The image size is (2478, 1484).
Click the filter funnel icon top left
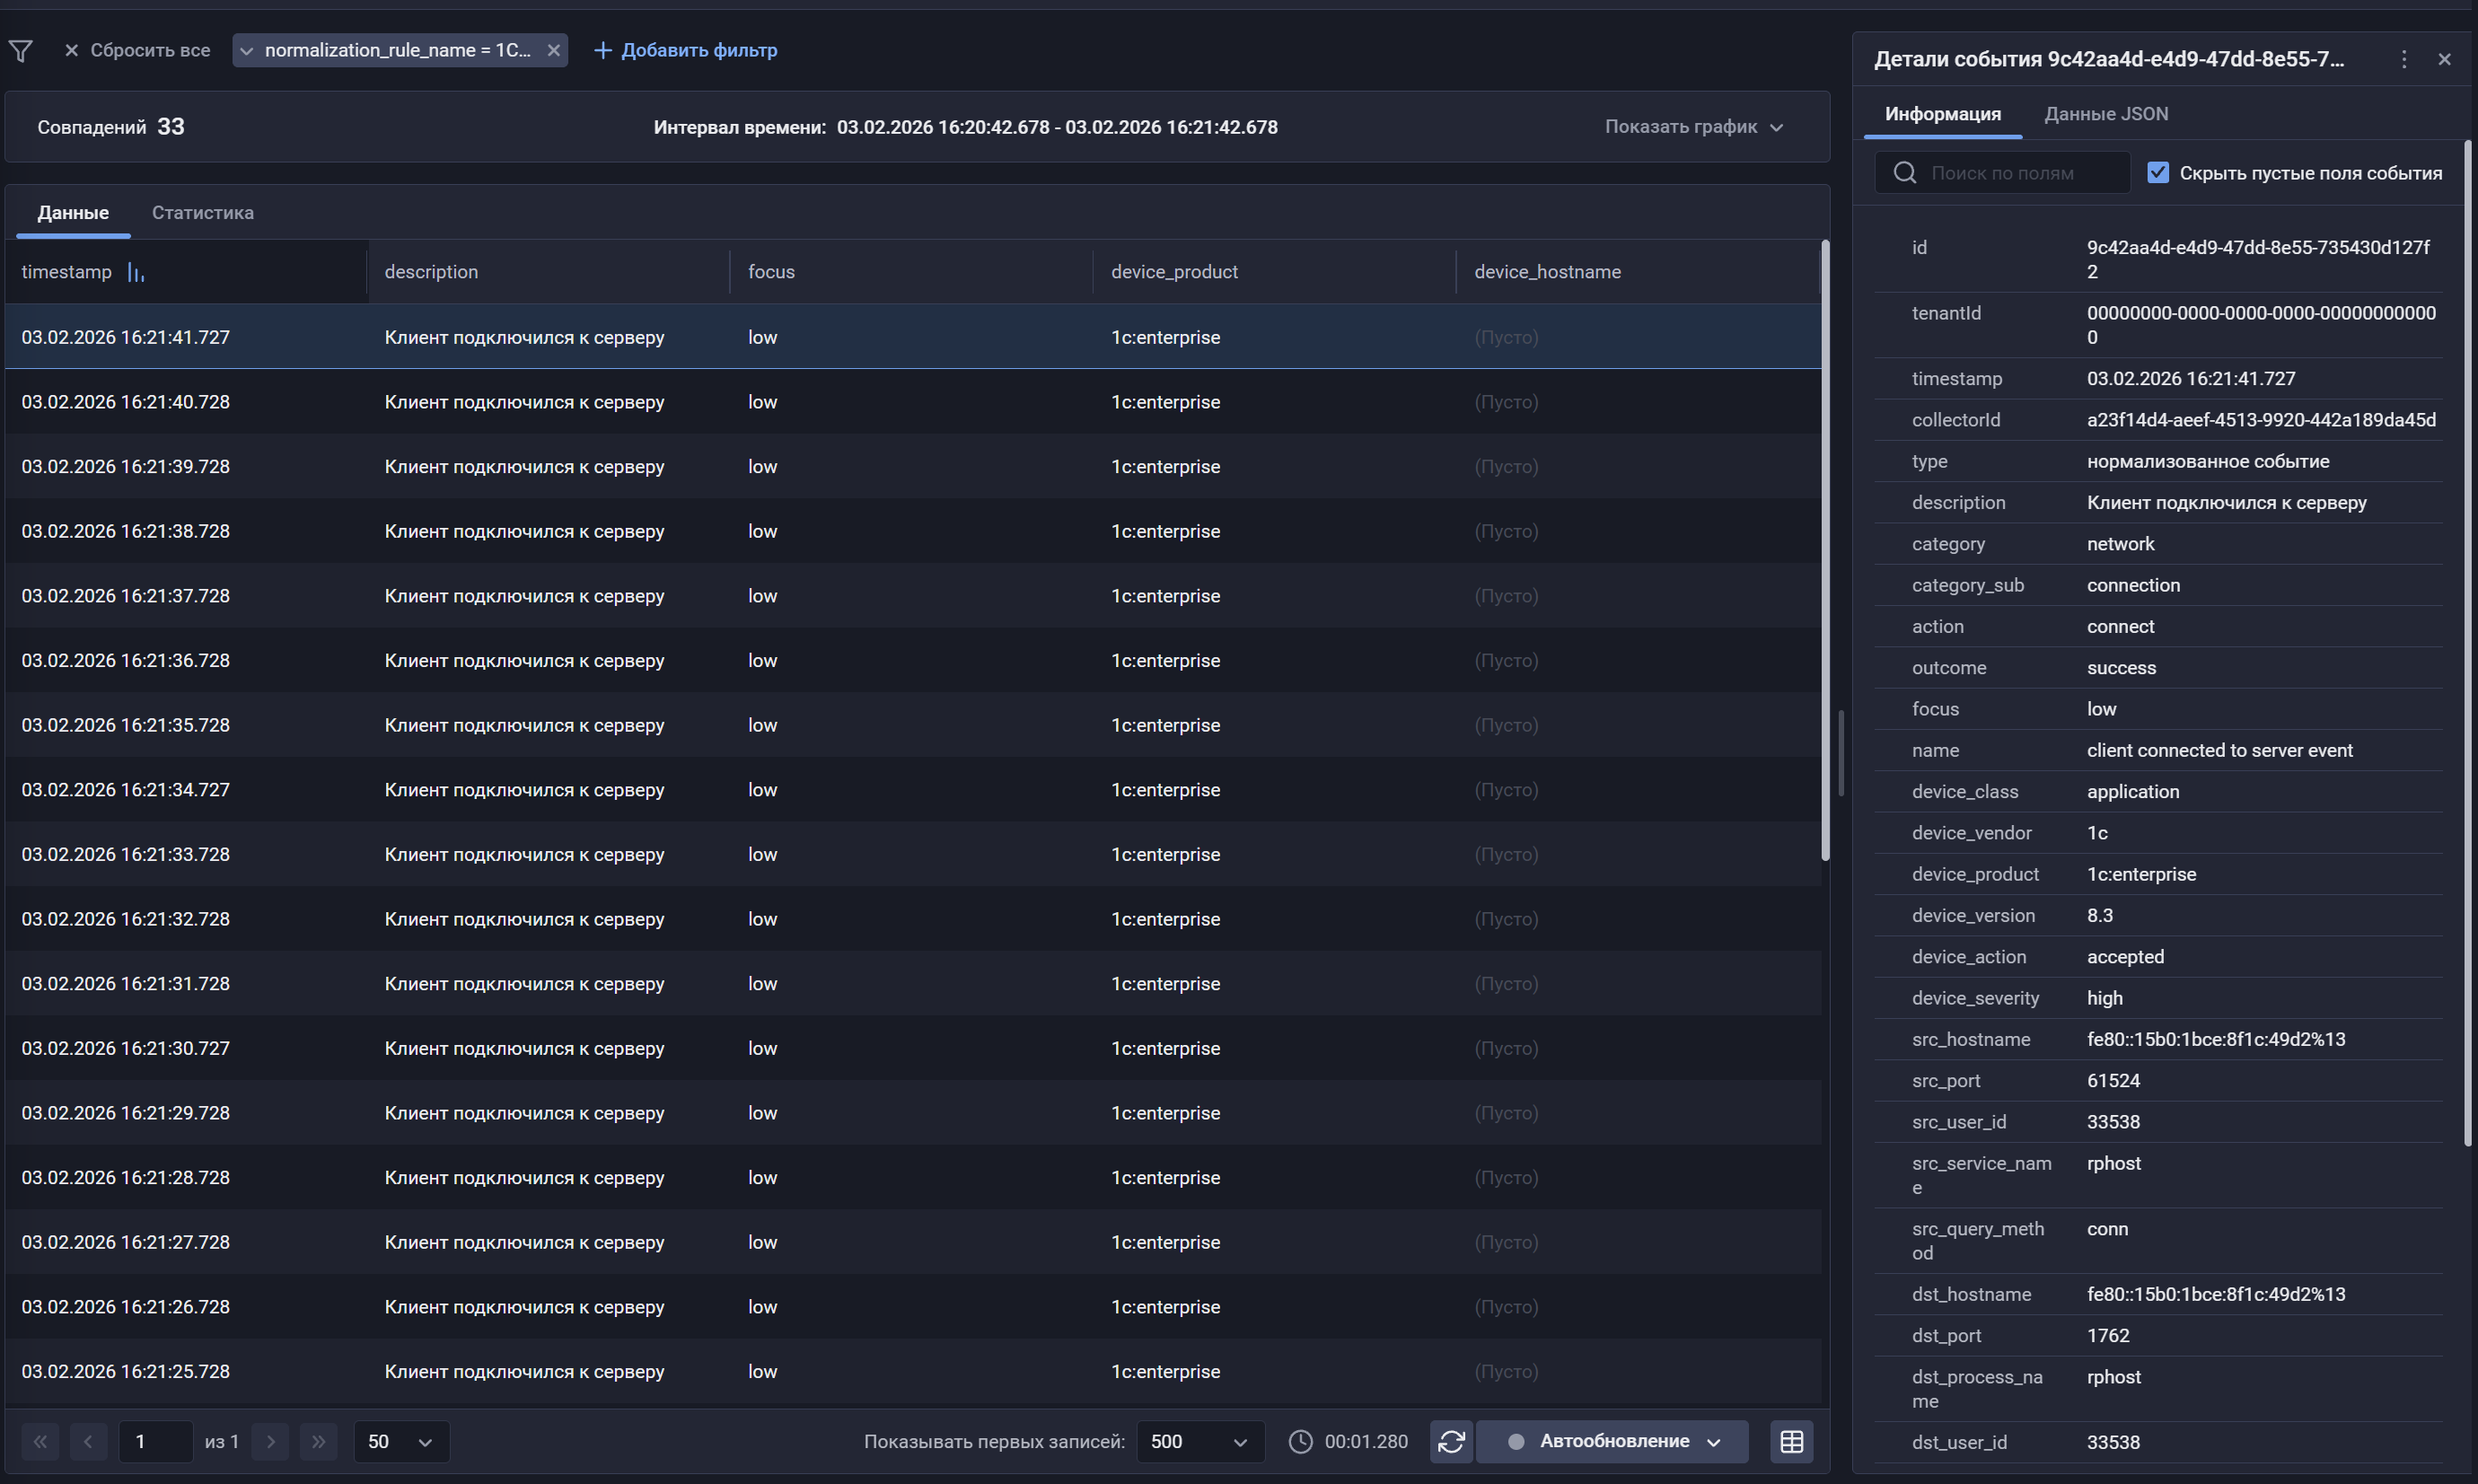(x=21, y=50)
